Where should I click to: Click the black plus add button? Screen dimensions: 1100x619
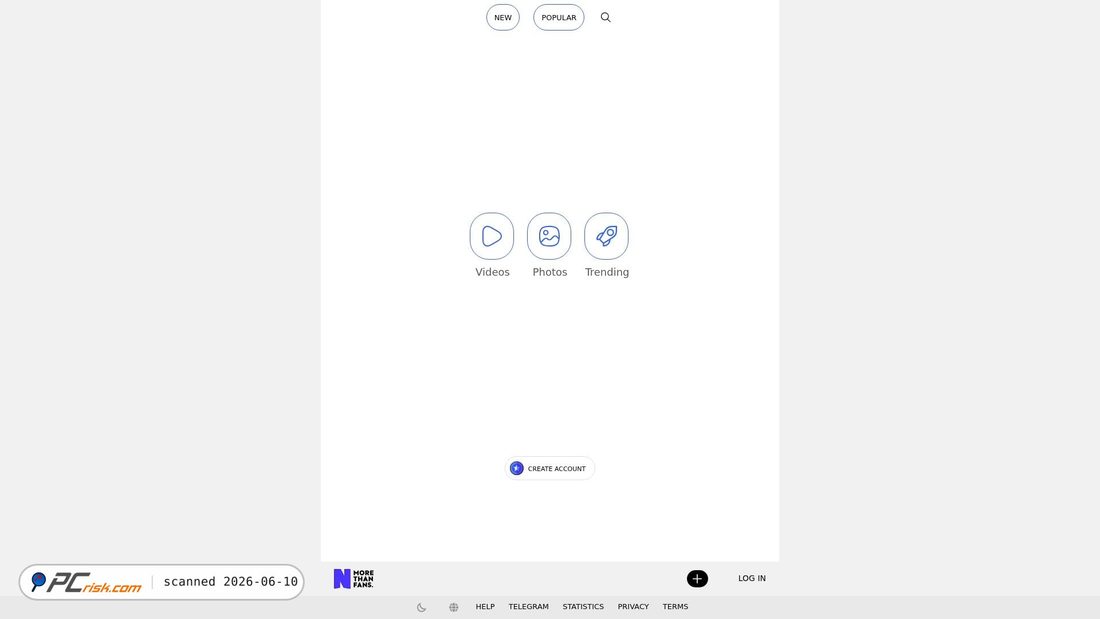tap(697, 578)
